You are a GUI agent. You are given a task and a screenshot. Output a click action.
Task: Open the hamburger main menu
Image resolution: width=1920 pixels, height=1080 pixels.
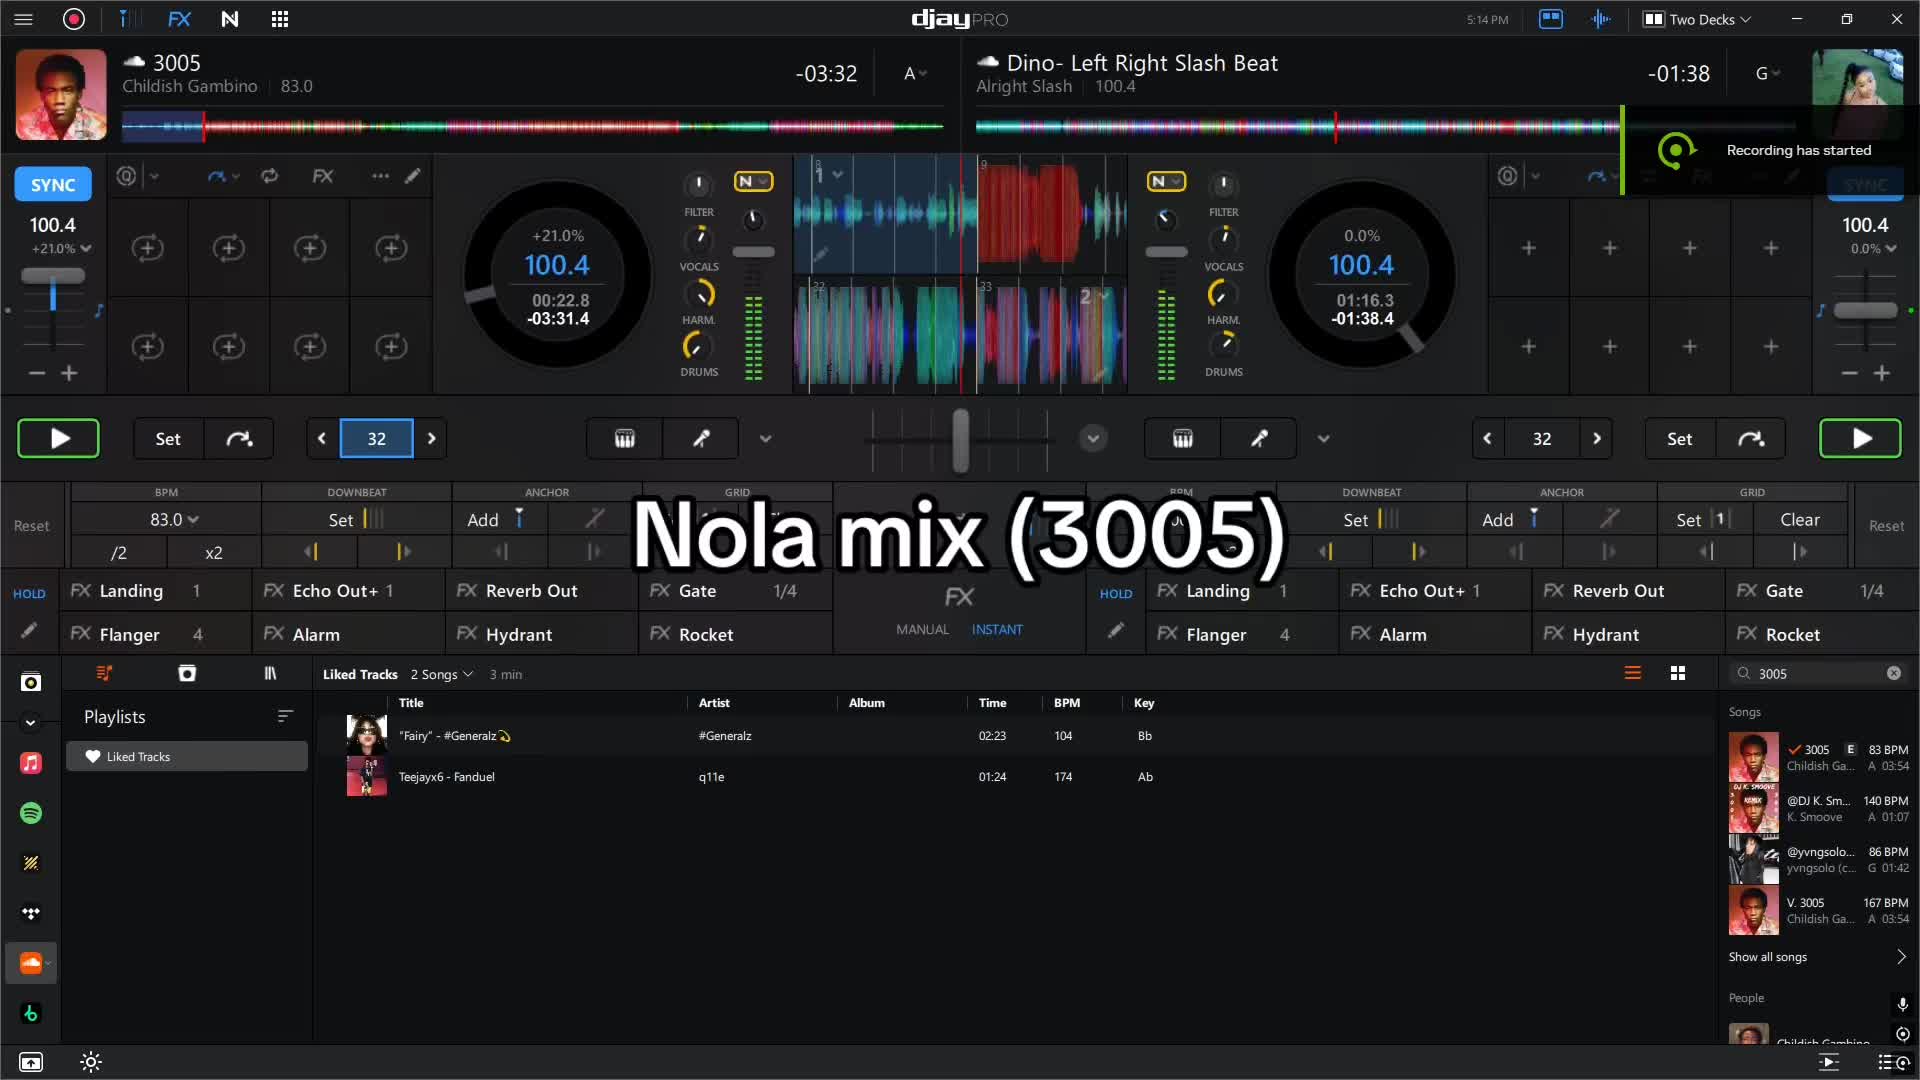(x=24, y=19)
